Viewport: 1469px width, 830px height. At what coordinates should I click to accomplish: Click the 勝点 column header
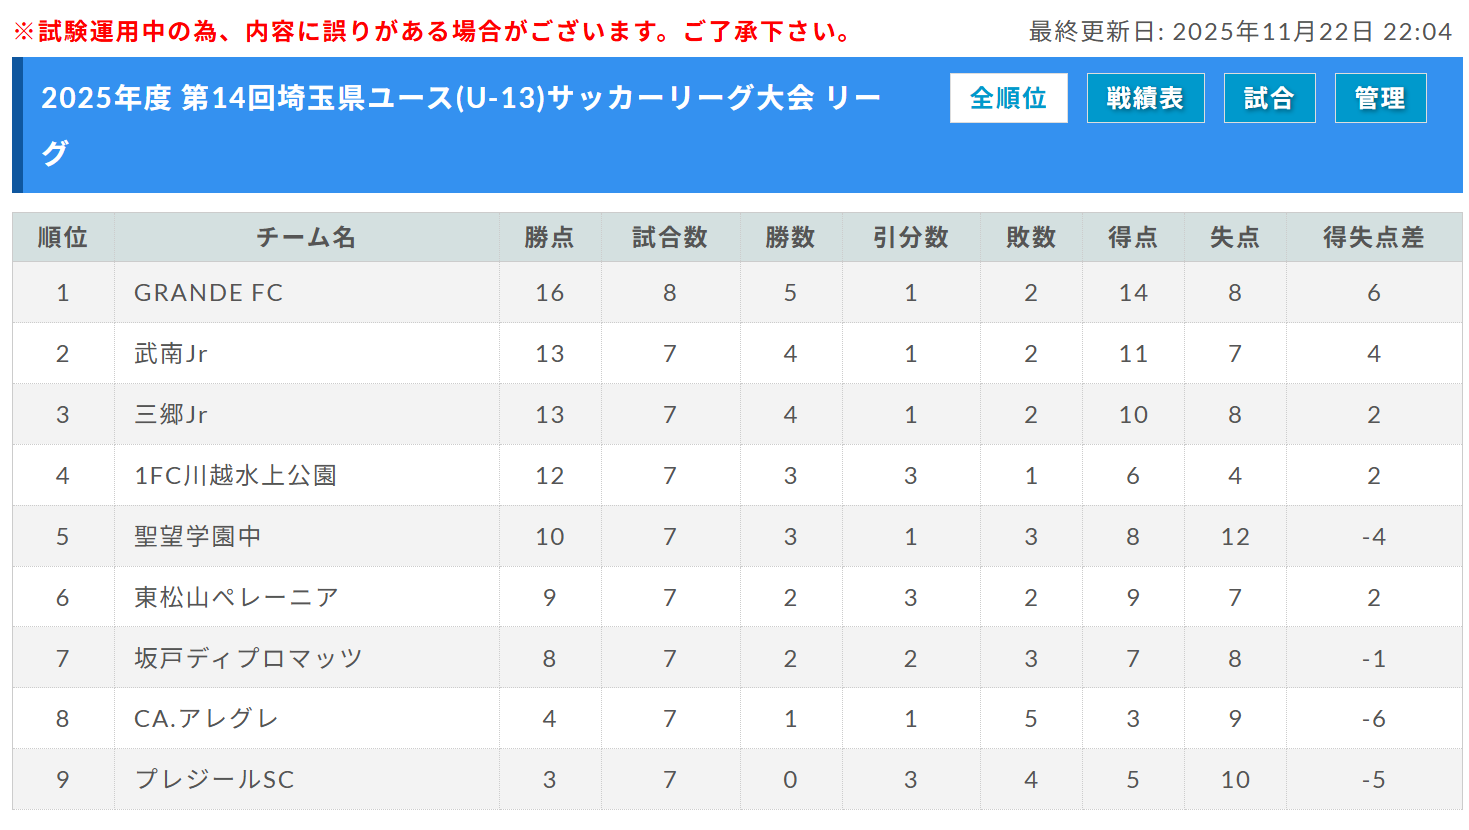(x=549, y=238)
